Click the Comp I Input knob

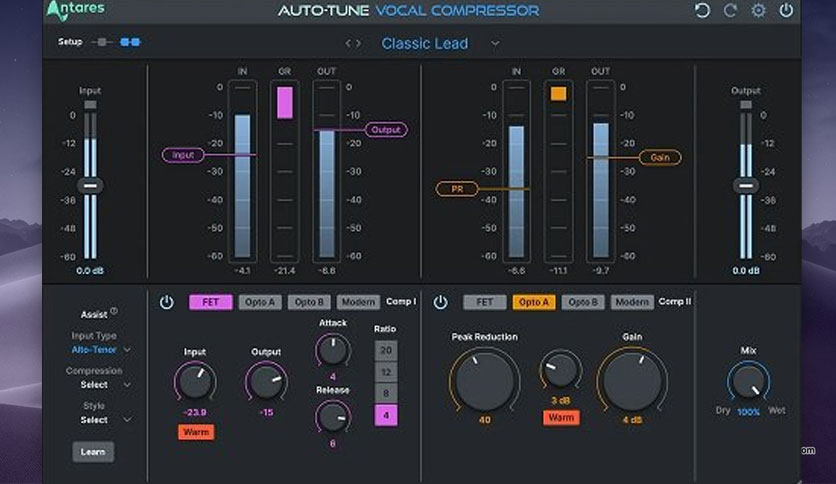(195, 382)
